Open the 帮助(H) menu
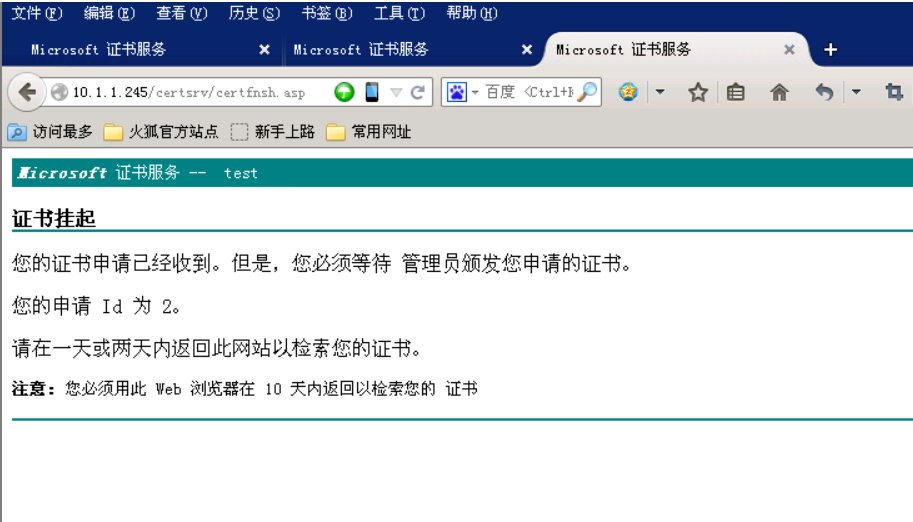Image resolution: width=913 pixels, height=522 pixels. point(472,13)
